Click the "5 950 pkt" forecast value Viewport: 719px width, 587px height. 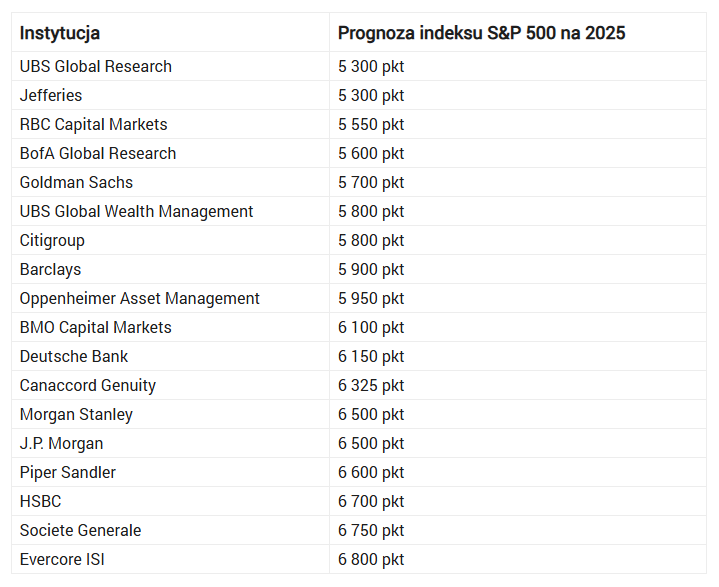coord(371,299)
